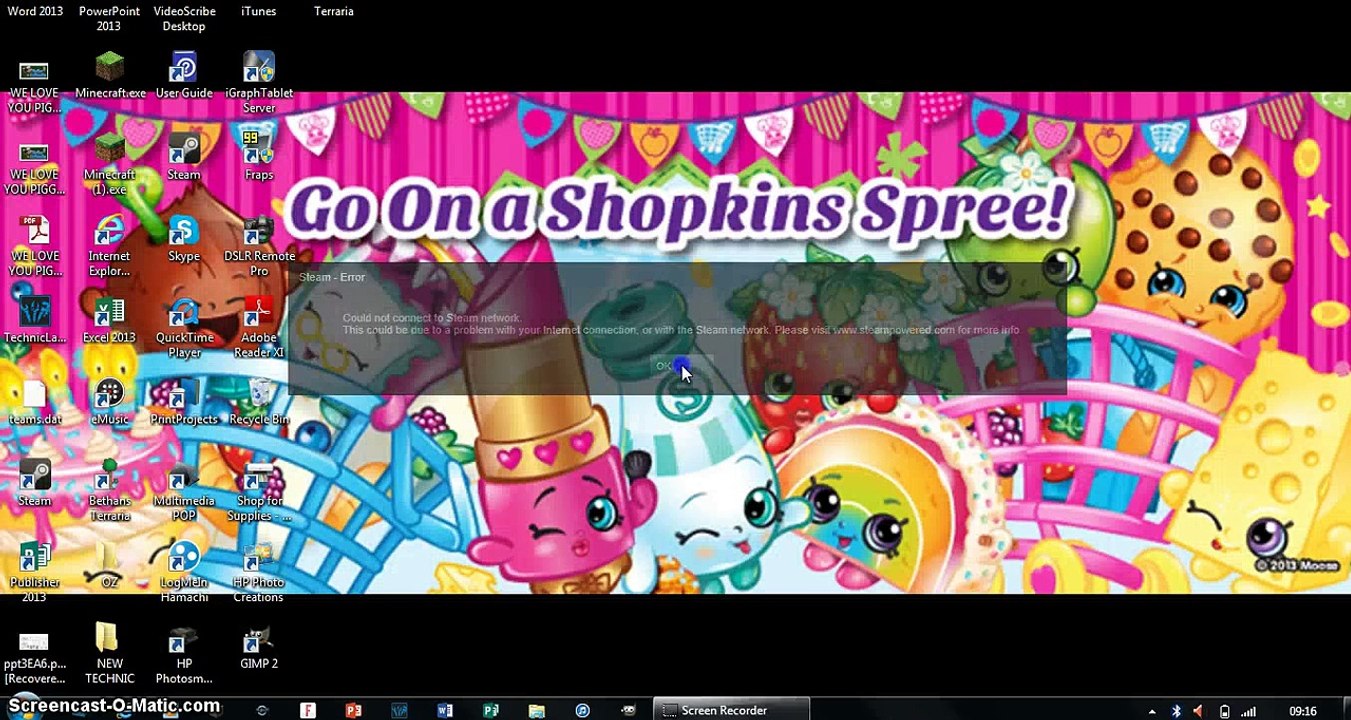The height and width of the screenshot is (720, 1351).
Task: Show hidden system tray icons
Action: [1153, 712]
